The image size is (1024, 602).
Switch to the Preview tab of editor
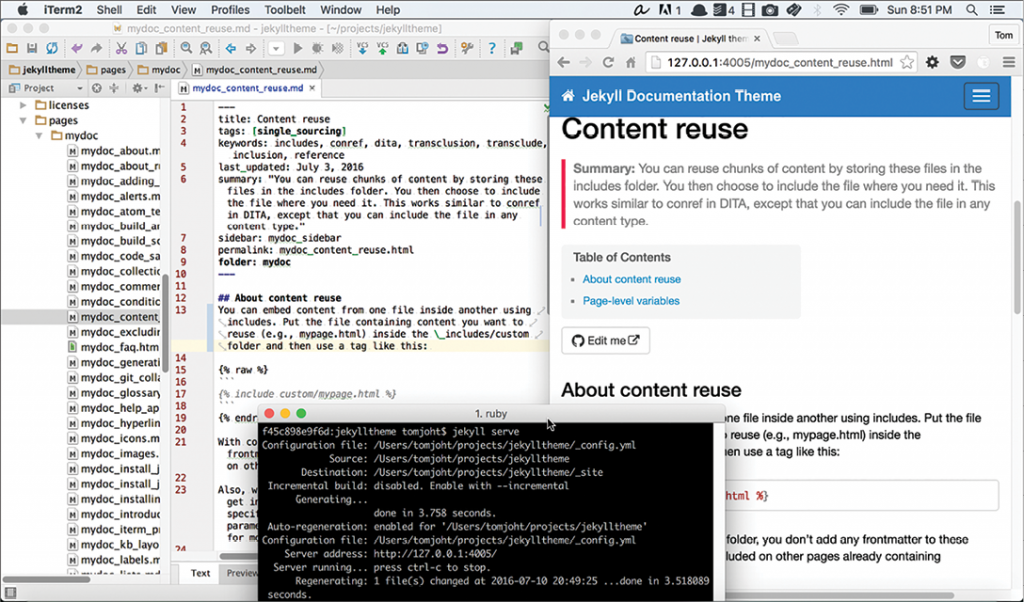pyautogui.click(x=242, y=573)
